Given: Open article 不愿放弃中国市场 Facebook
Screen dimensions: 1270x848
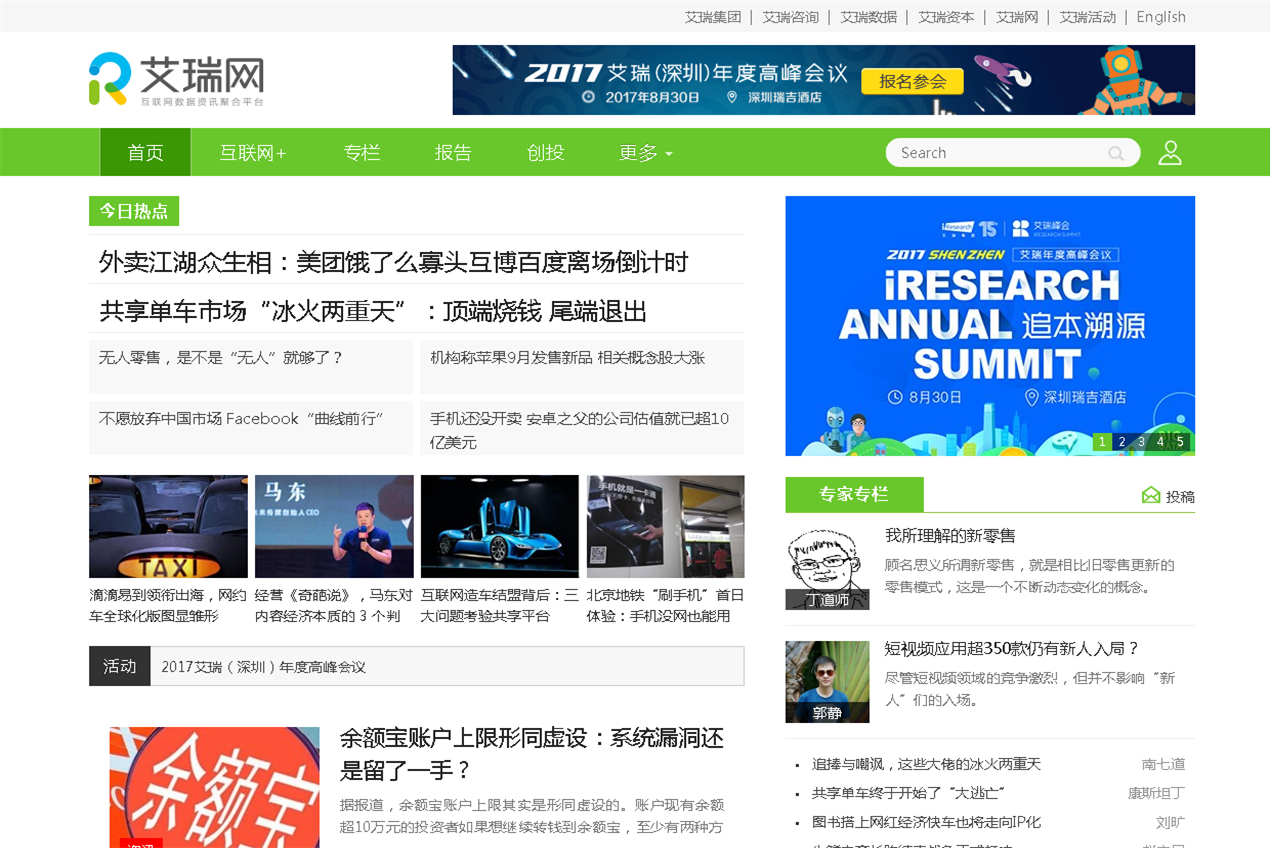Looking at the screenshot, I should coord(241,418).
